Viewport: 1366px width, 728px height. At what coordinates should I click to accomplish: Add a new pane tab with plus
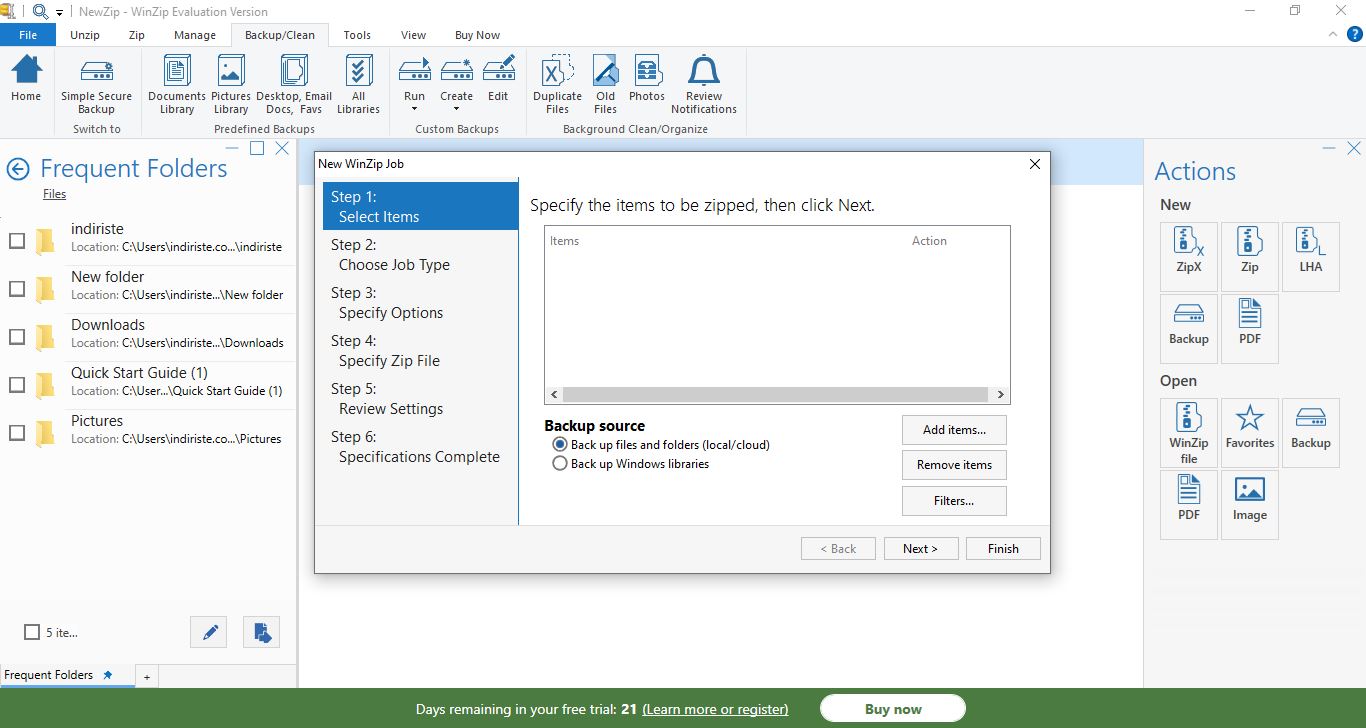coord(146,677)
